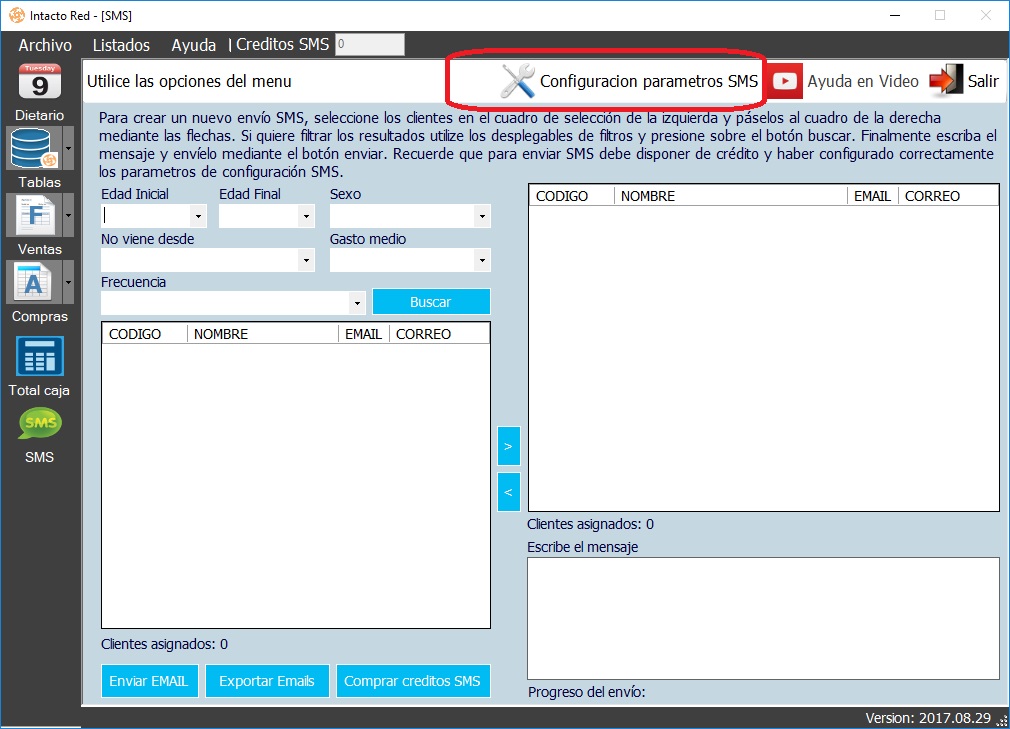The width and height of the screenshot is (1010, 729).
Task: Expand the Tablas sidebar dropdown arrow
Action: coord(68,148)
